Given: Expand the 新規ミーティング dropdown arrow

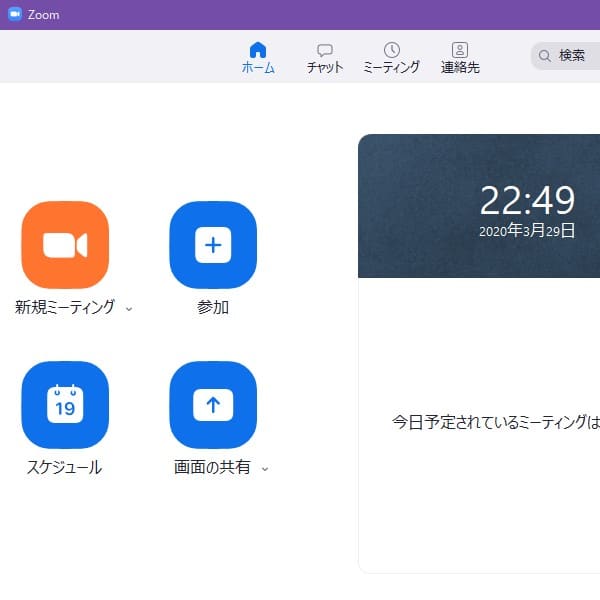Looking at the screenshot, I should click(x=129, y=308).
